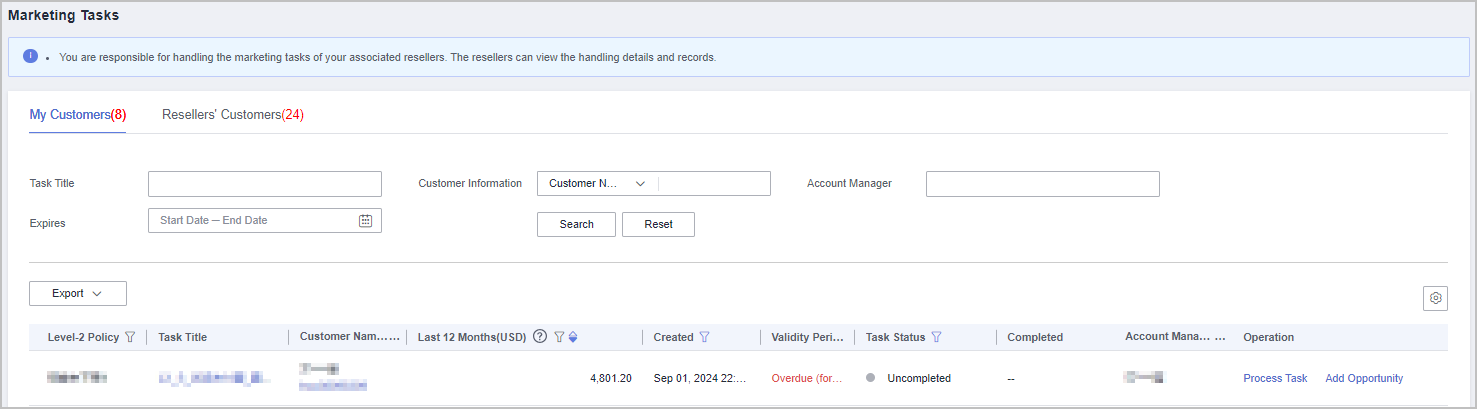Click the Level-2 Policy filter icon
1477x409 pixels.
point(130,337)
